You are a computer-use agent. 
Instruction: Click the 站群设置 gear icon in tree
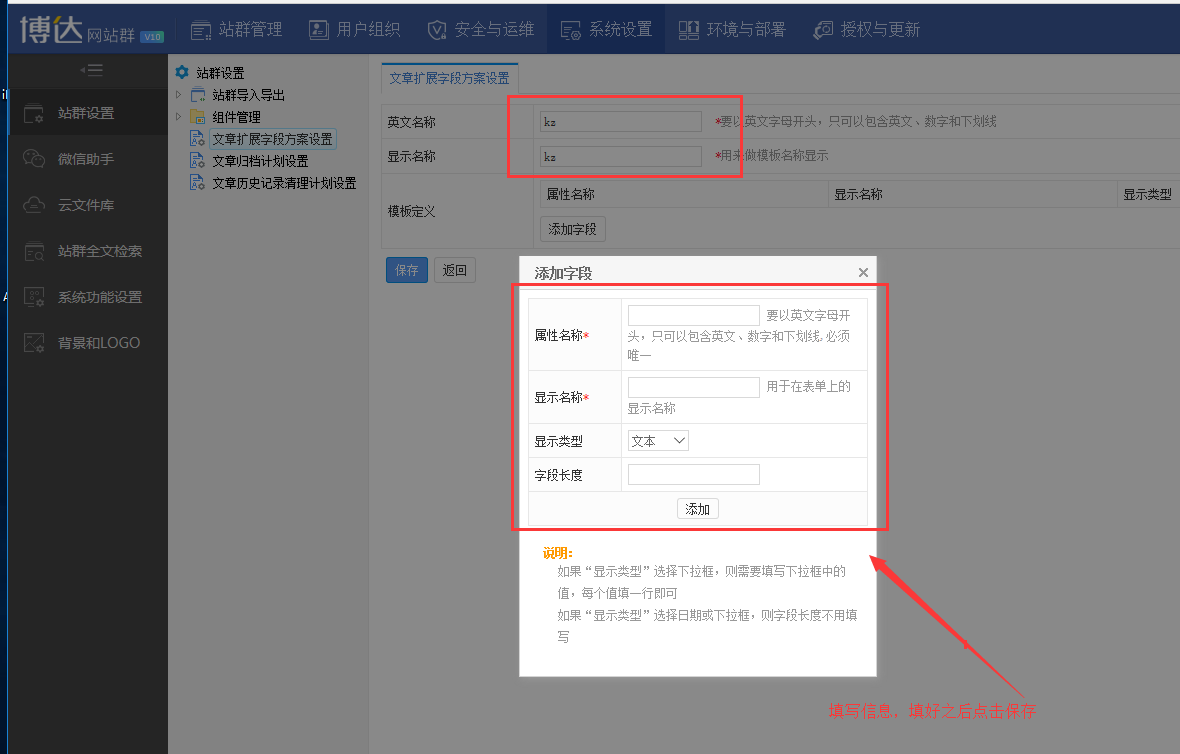pos(182,73)
